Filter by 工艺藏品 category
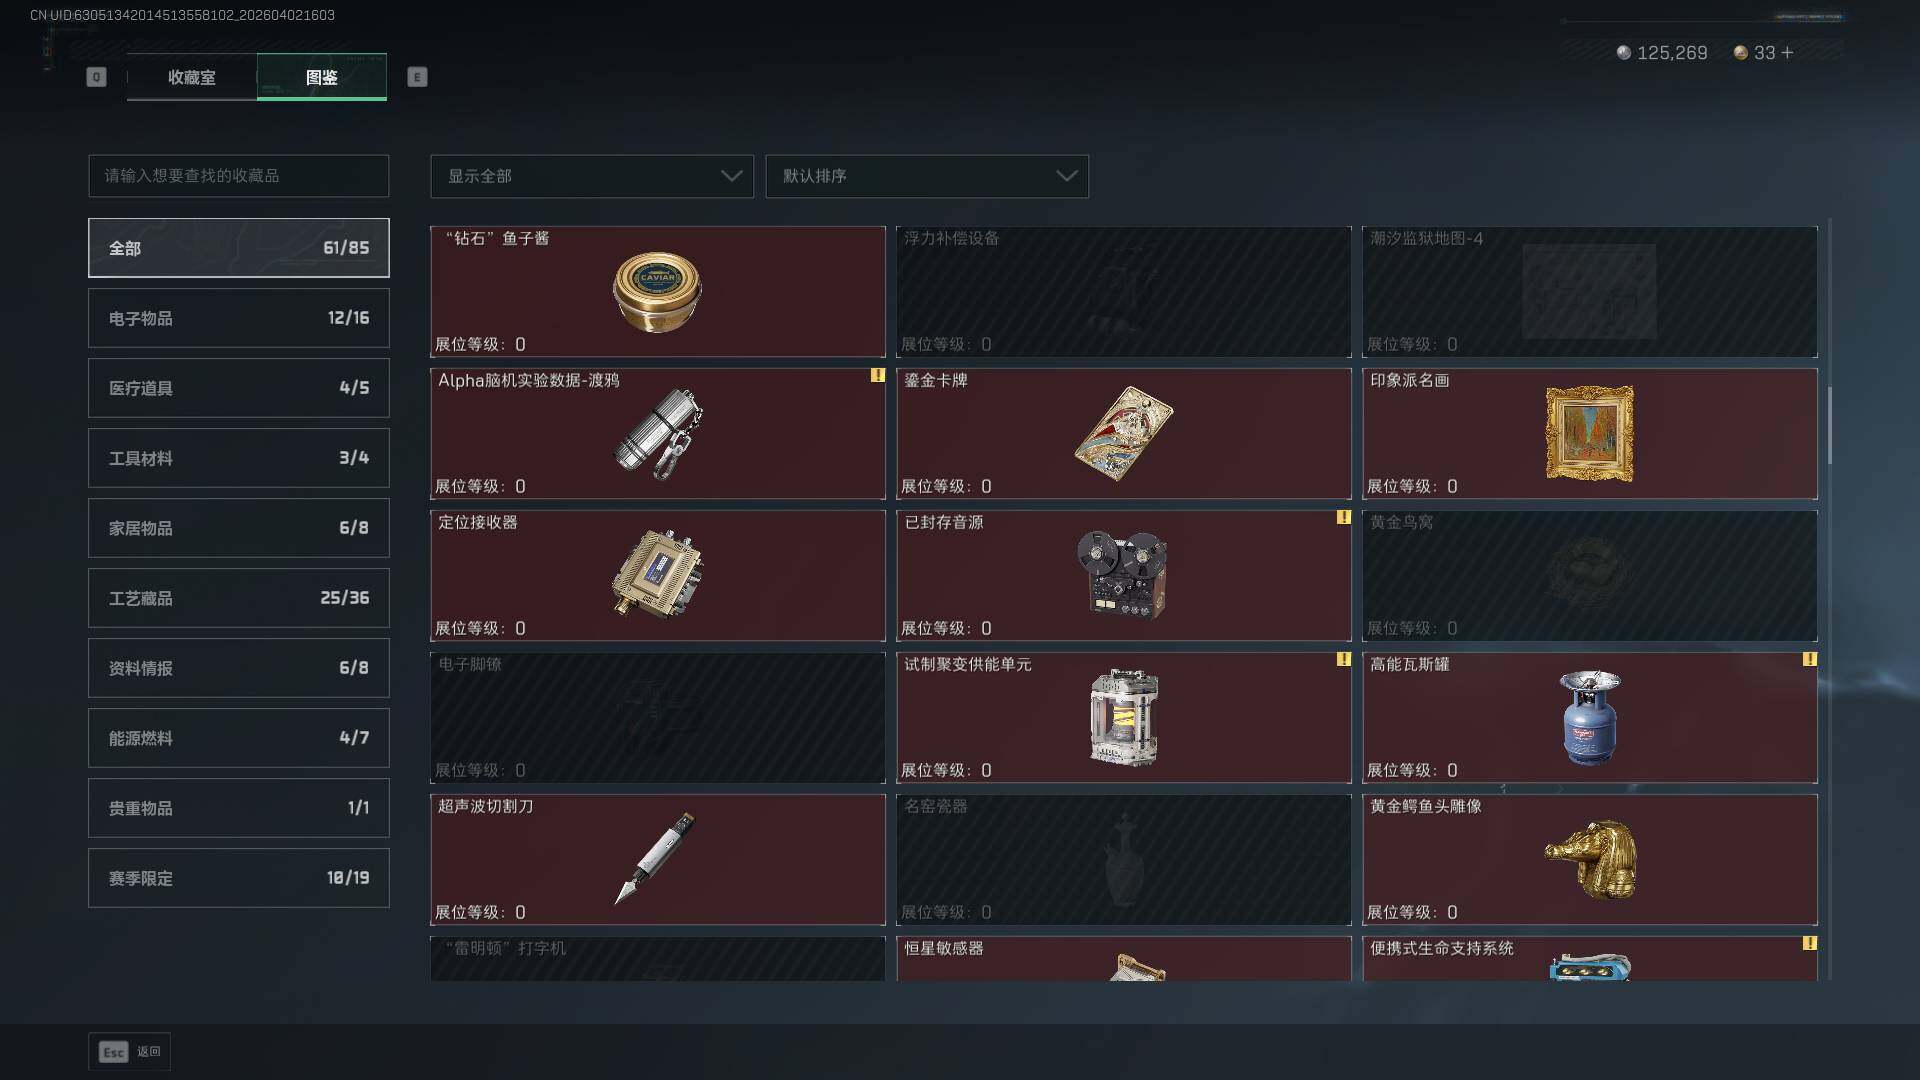Image resolution: width=1920 pixels, height=1080 pixels. click(239, 598)
